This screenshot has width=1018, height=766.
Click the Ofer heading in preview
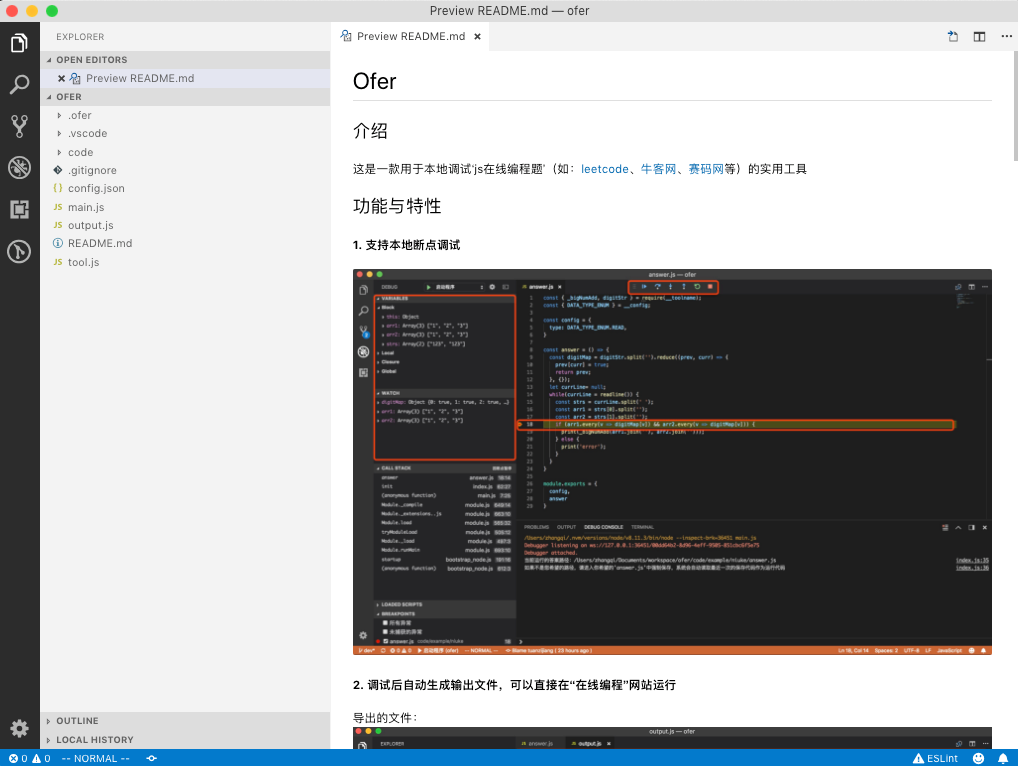pyautogui.click(x=375, y=81)
